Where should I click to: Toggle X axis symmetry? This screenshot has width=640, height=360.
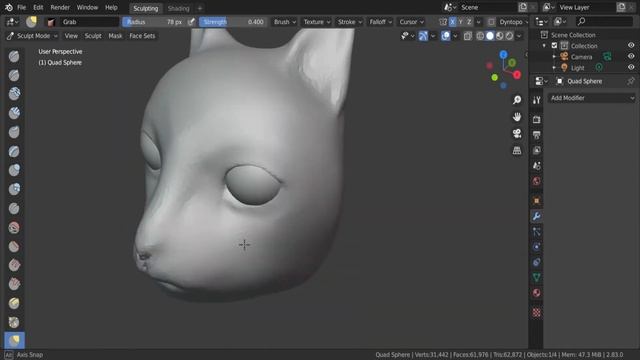pyautogui.click(x=452, y=22)
